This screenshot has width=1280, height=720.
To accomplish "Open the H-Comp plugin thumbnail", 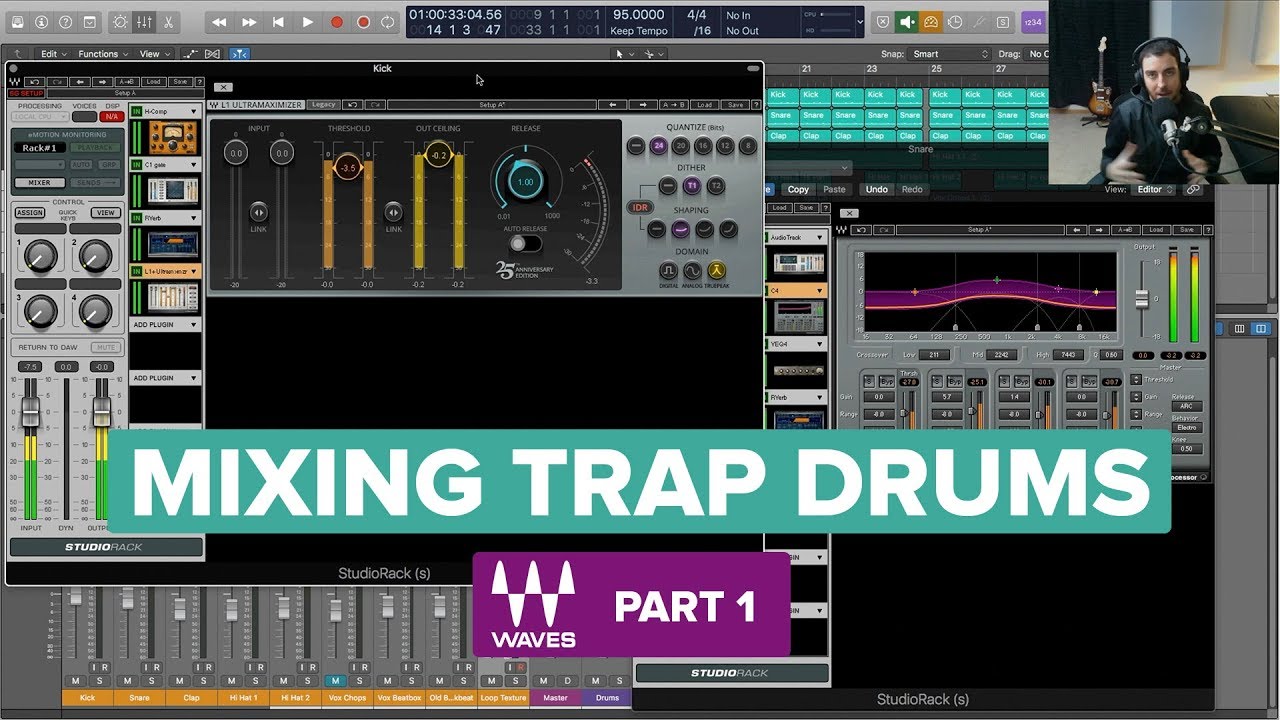I will (172, 137).
